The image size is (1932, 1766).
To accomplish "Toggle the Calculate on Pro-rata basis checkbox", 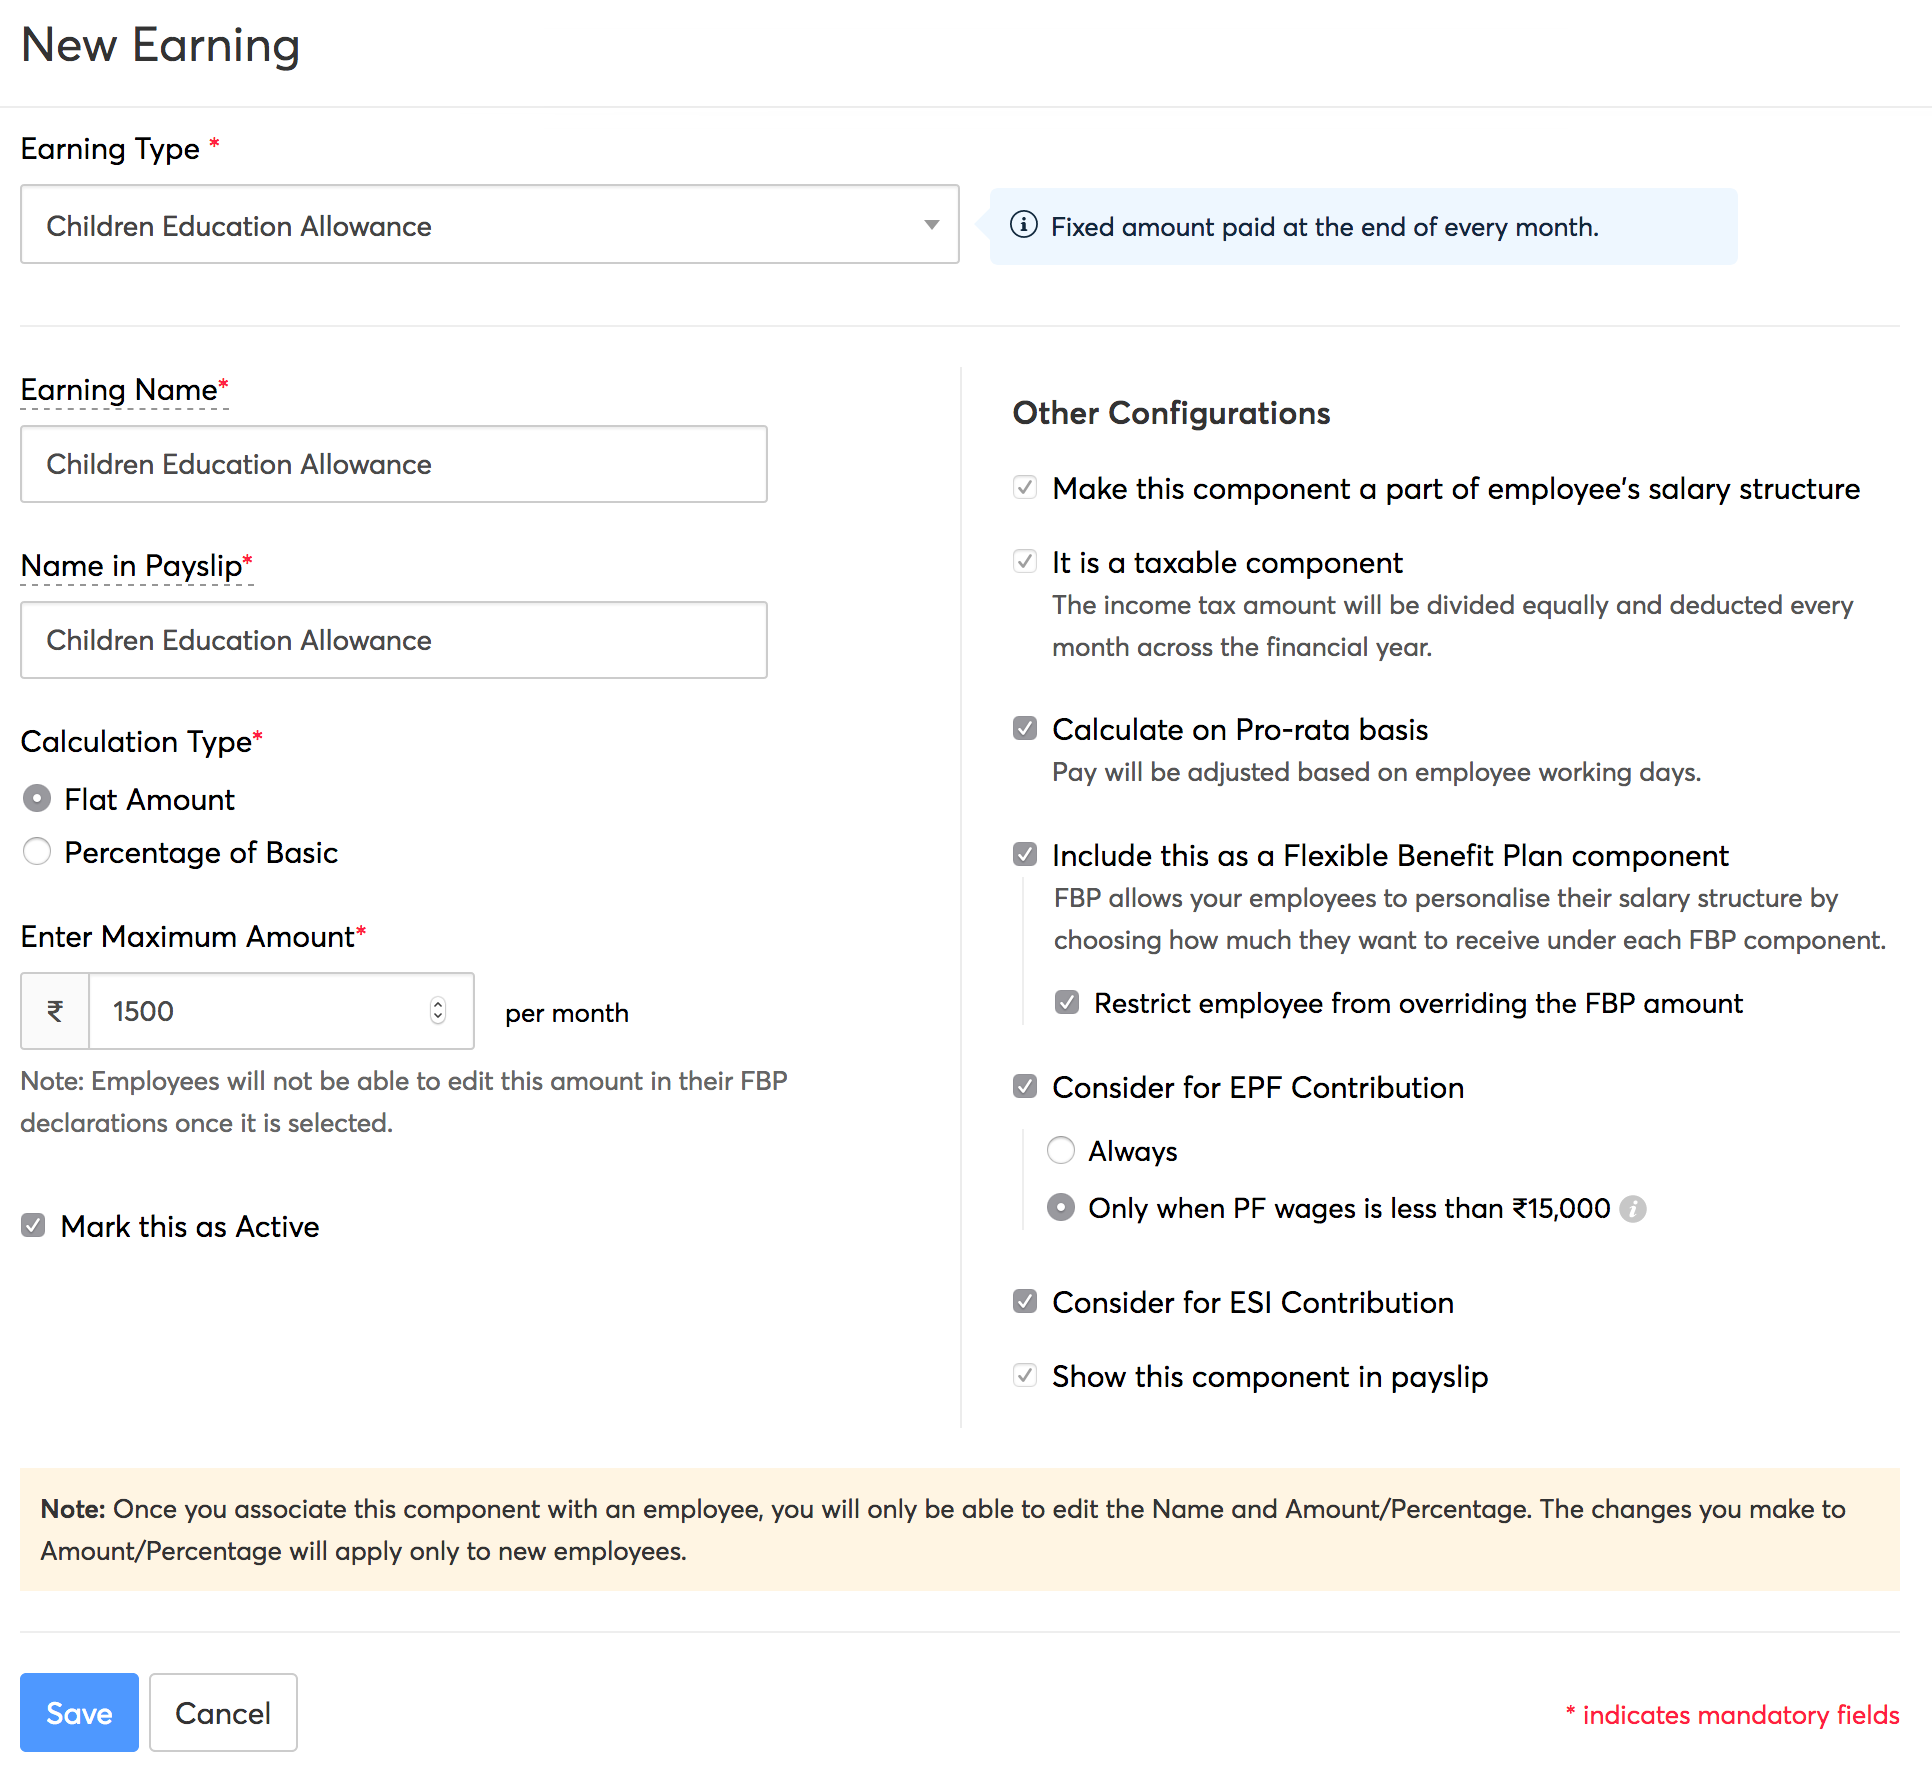I will (x=1023, y=727).
